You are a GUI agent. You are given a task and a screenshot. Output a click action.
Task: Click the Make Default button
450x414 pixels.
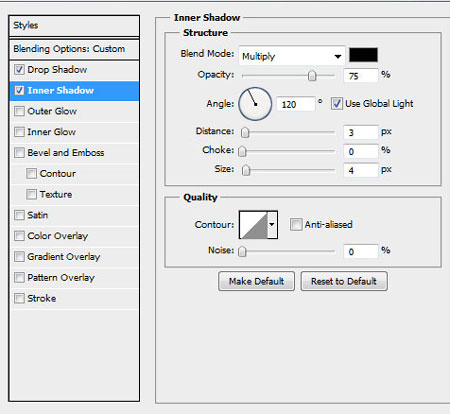256,281
